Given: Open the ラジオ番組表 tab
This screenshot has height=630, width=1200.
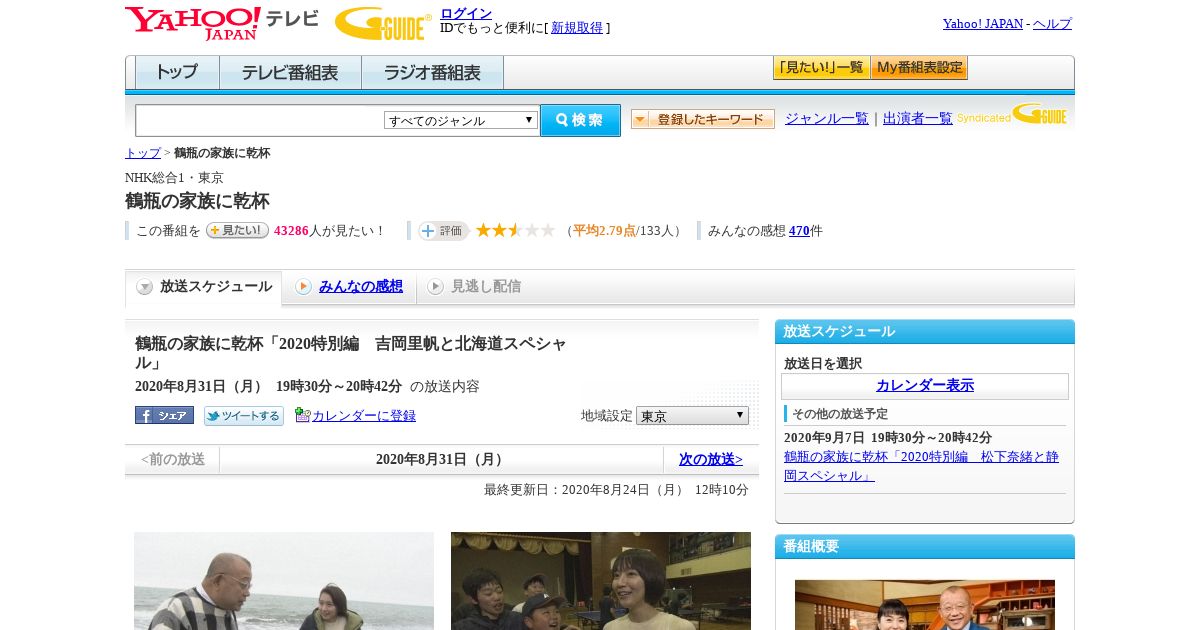Looking at the screenshot, I should [x=432, y=73].
